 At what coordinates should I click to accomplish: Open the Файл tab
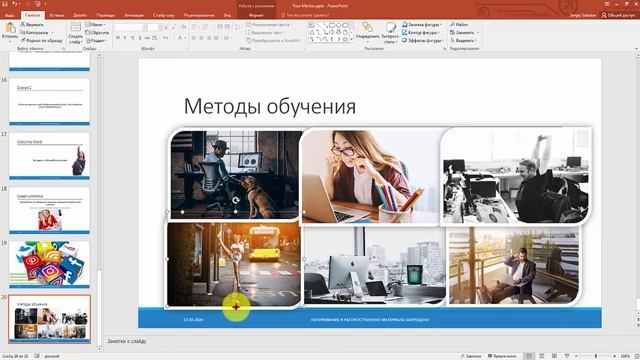[x=9, y=15]
